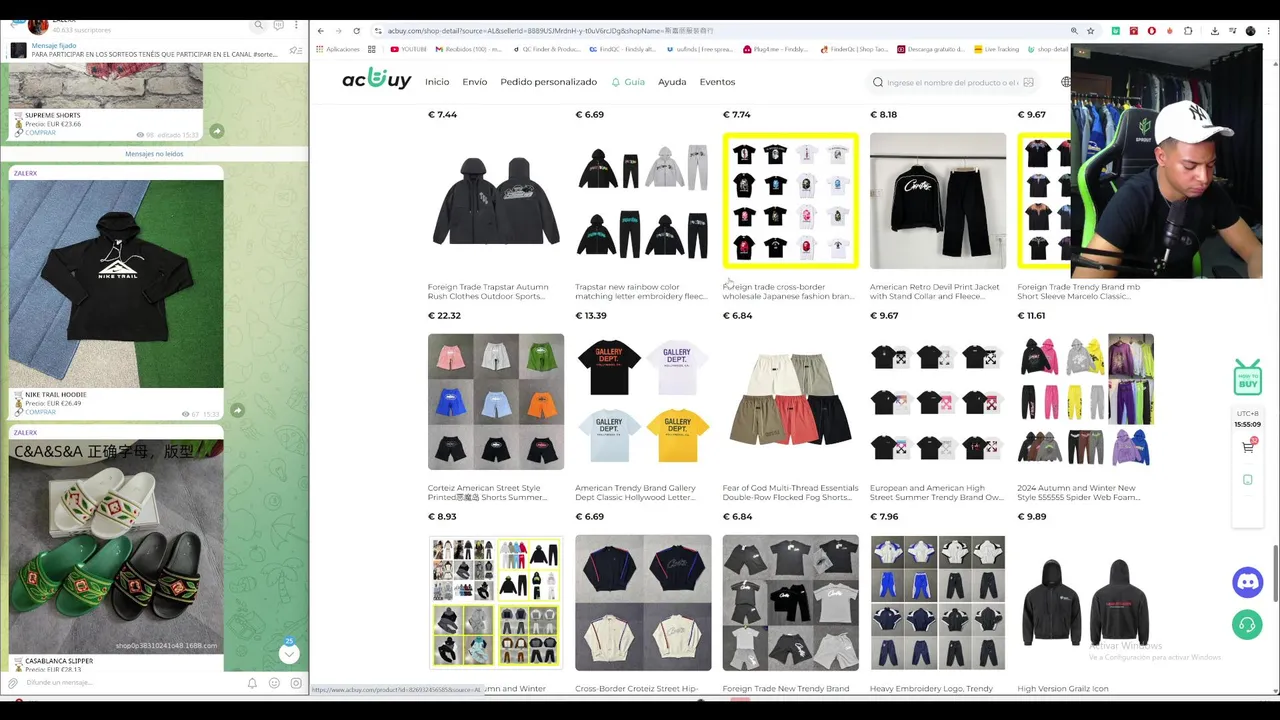Forward the Supreme Shorts post
This screenshot has height=720, width=1280.
coord(216,131)
